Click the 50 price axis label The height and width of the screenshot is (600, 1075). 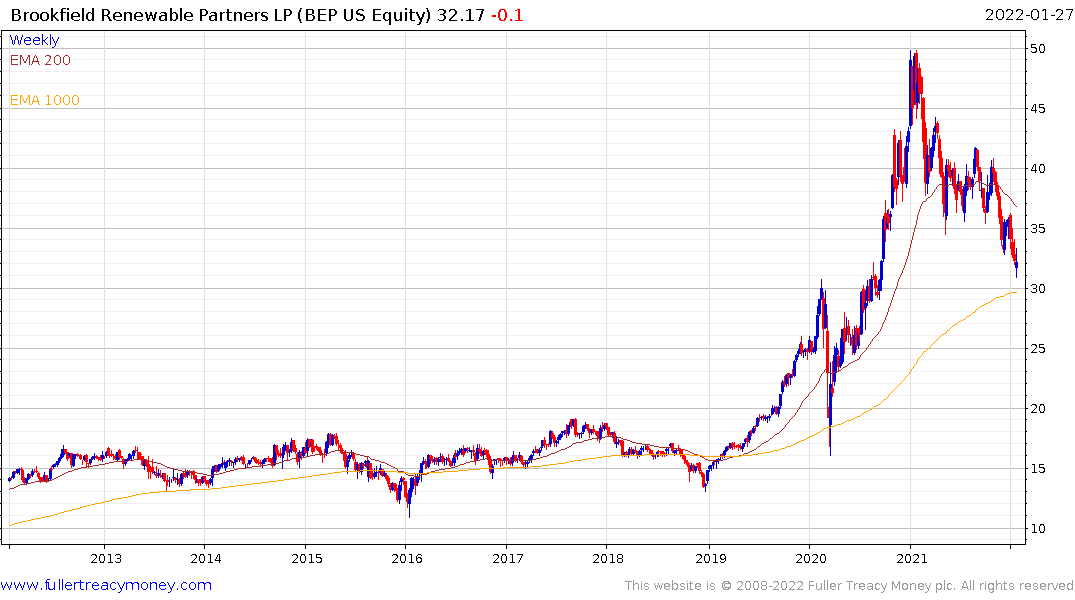1037,49
